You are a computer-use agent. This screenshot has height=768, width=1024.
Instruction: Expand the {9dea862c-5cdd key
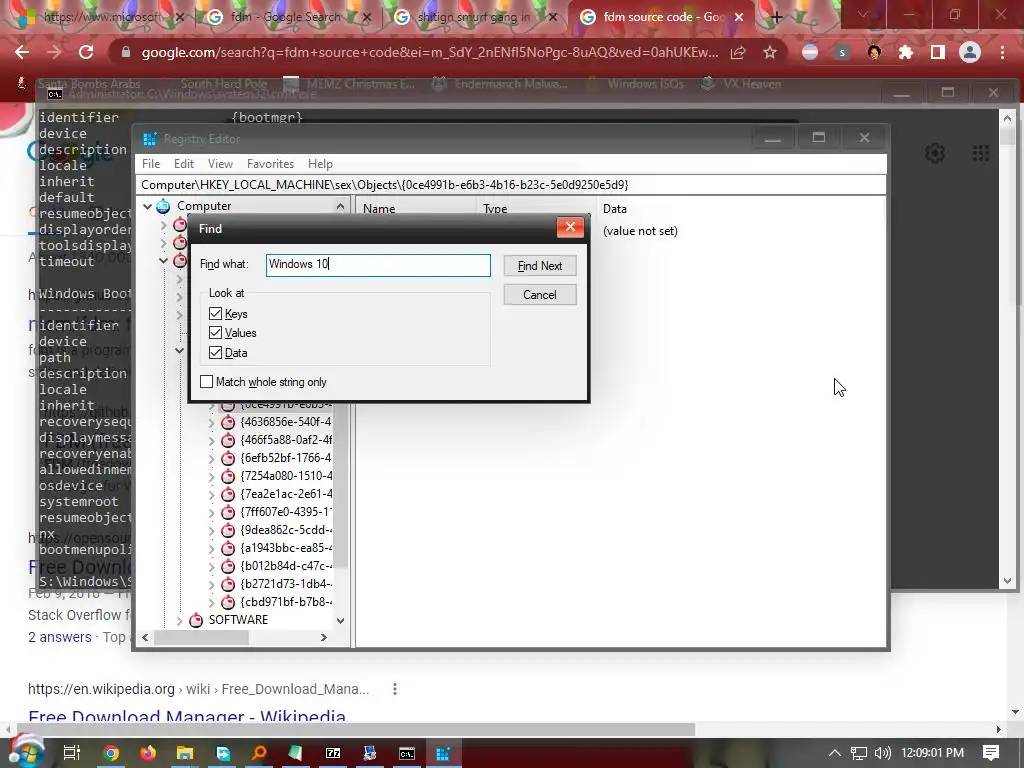coord(211,531)
